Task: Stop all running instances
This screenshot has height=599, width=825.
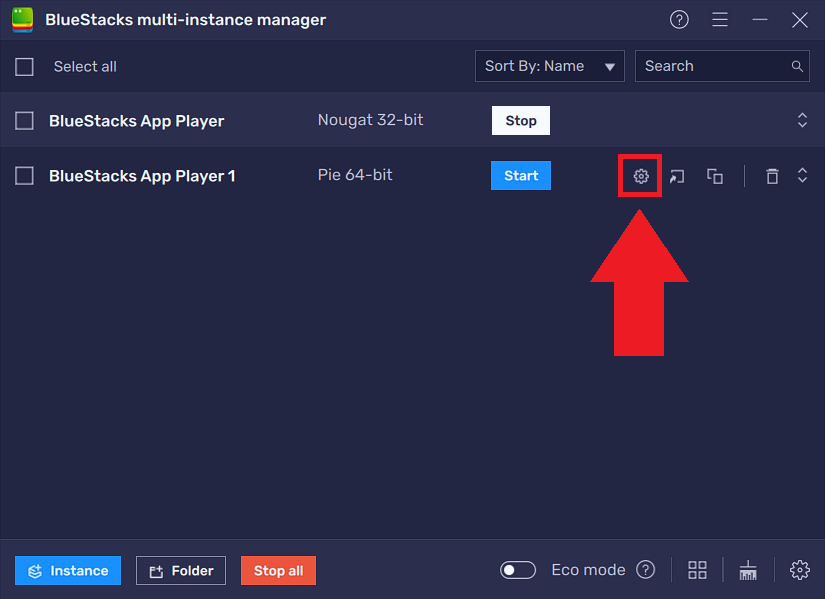Action: point(278,570)
